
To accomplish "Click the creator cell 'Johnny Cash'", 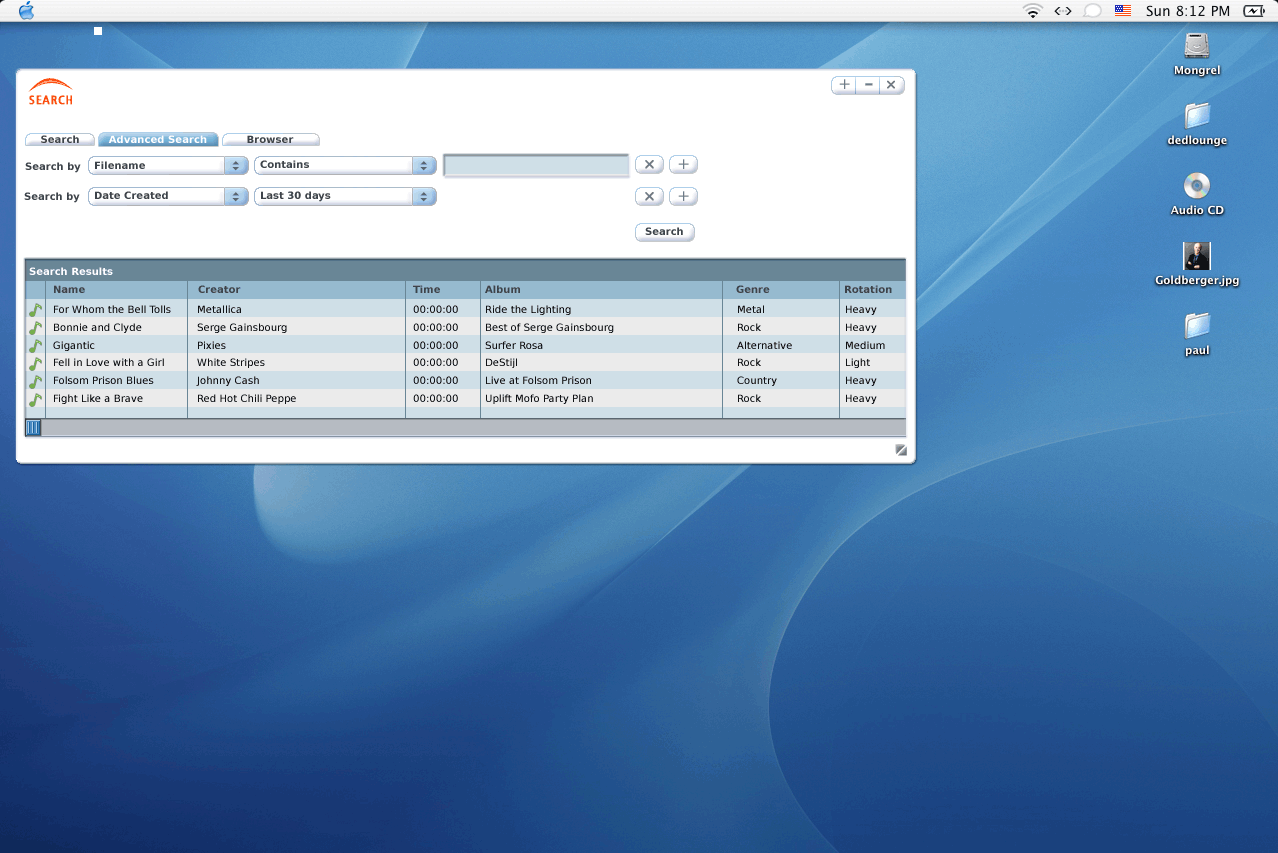I will 228,381.
